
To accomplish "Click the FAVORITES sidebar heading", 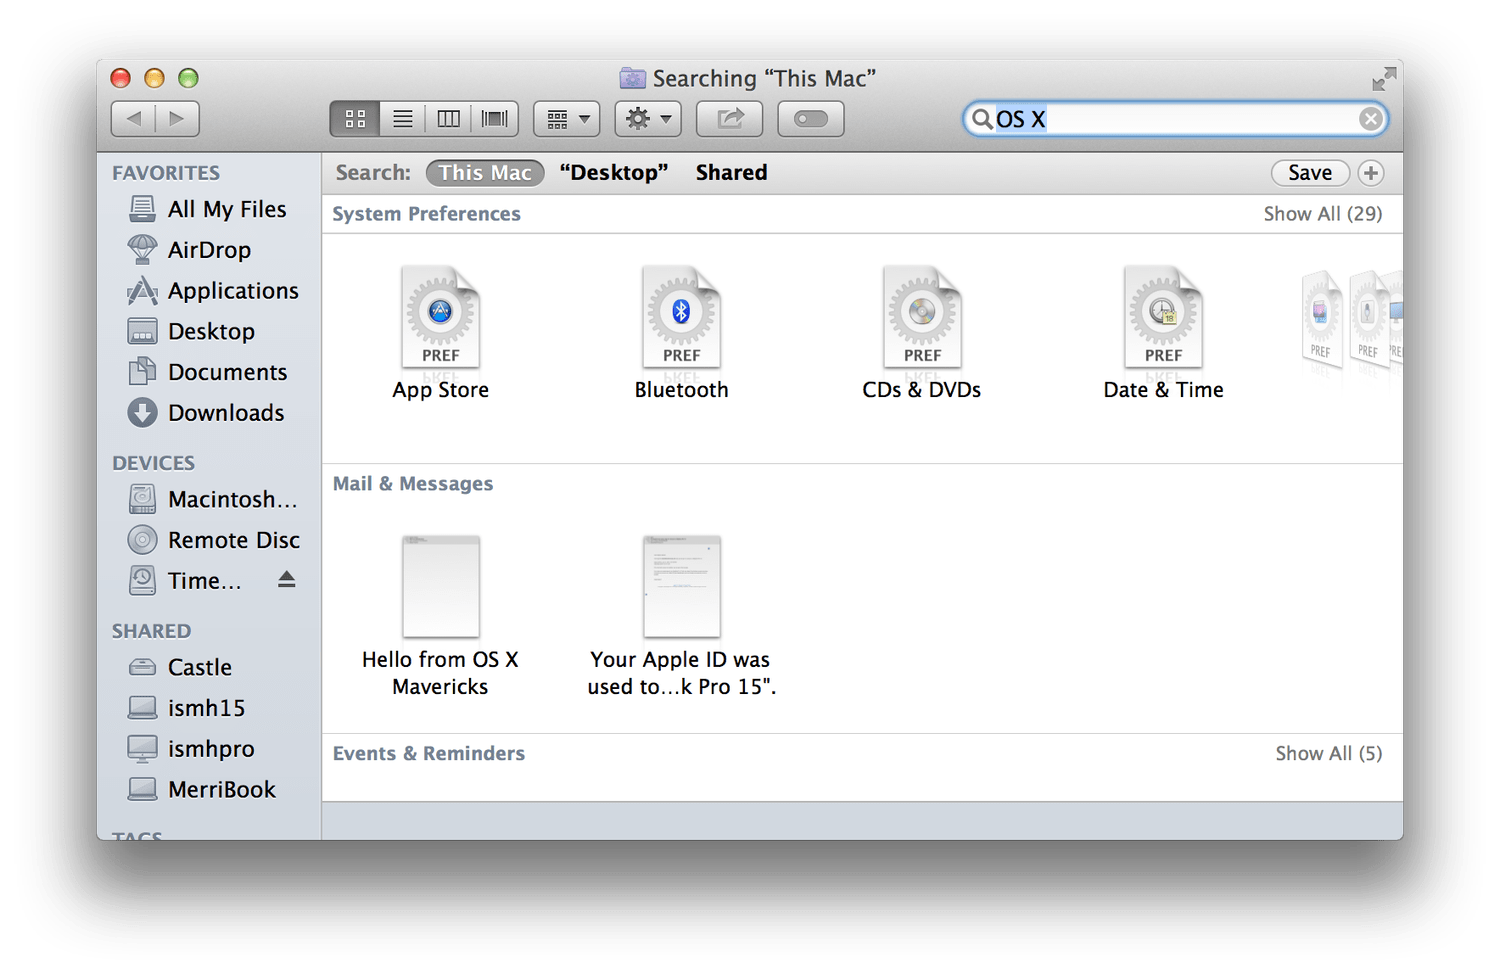I will 166,173.
